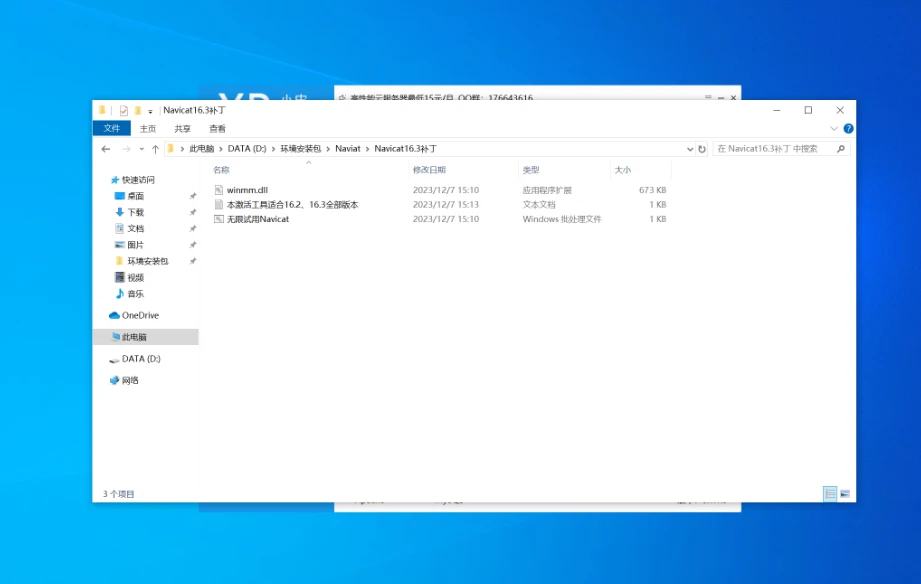The width and height of the screenshot is (921, 584).
Task: Click the new folder icon in title bar
Action: click(x=137, y=110)
